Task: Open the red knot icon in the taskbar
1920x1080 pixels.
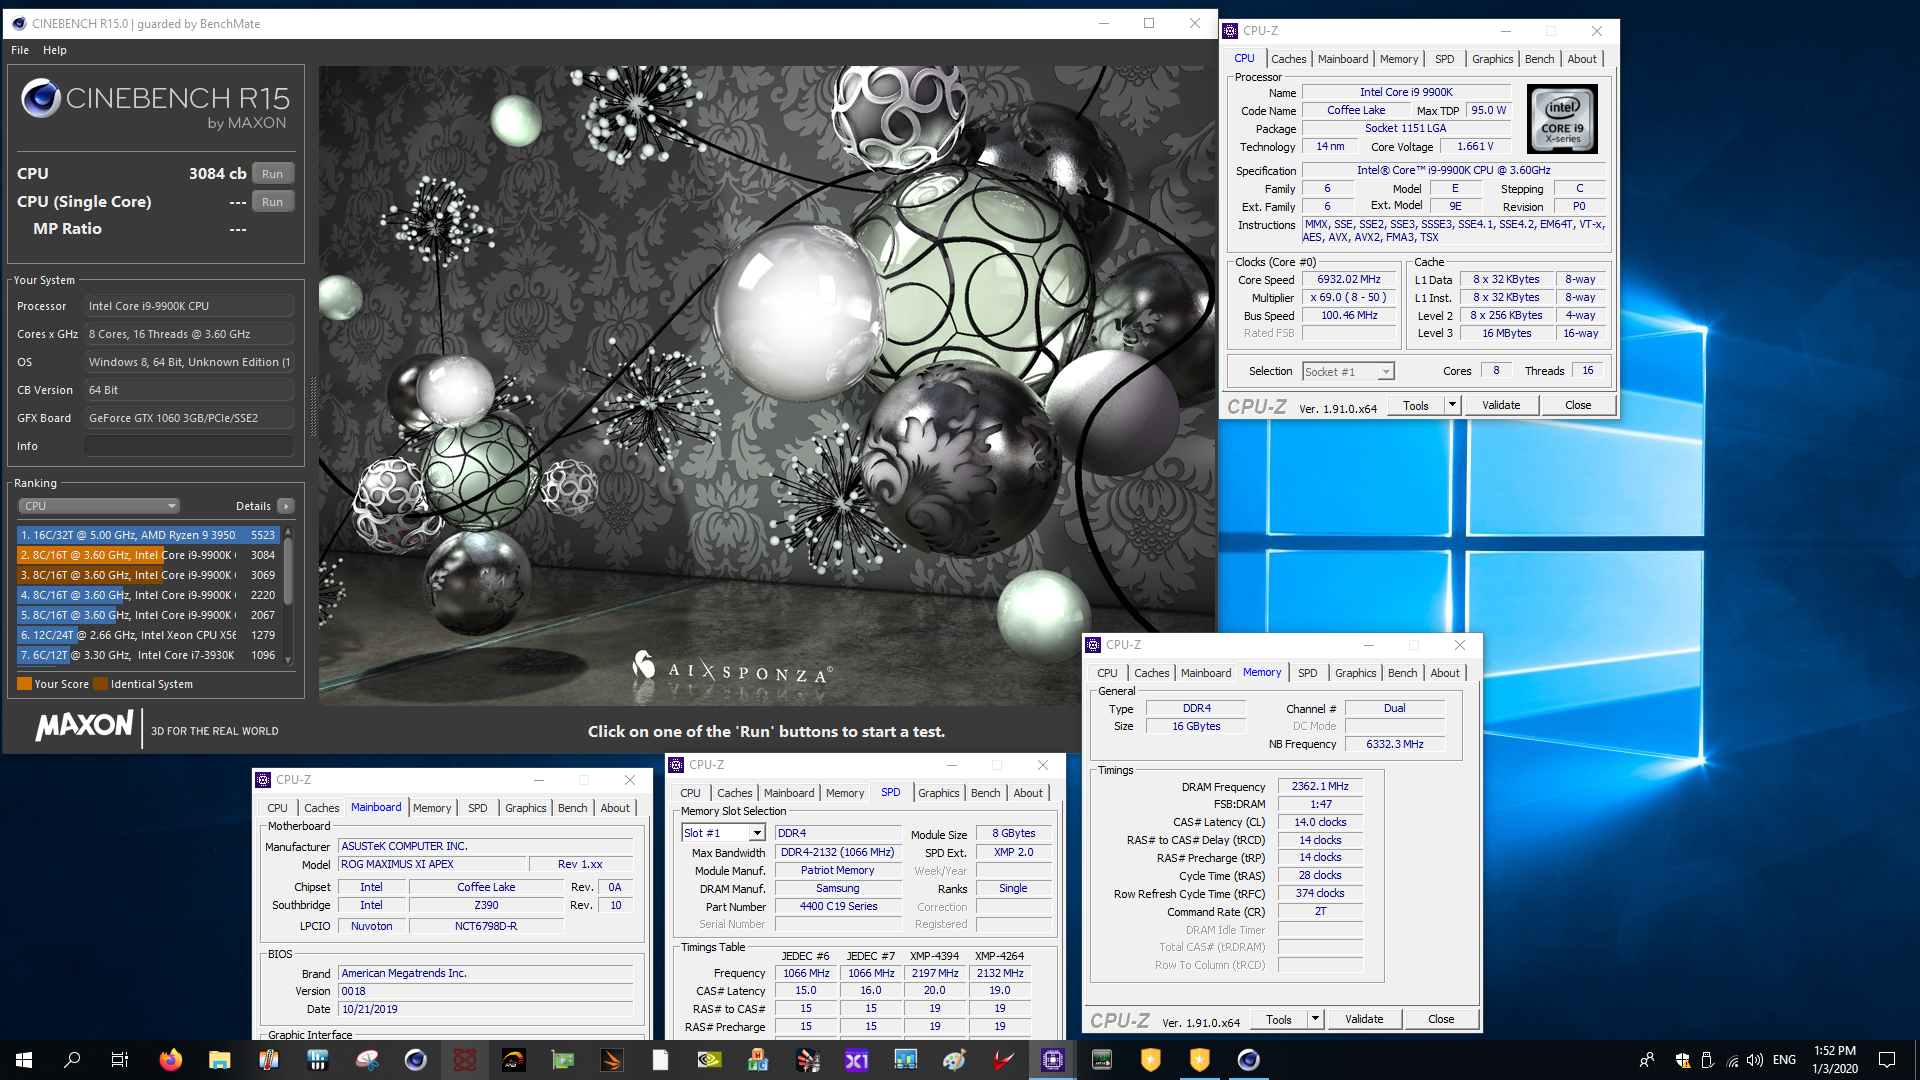Action: tap(465, 1060)
